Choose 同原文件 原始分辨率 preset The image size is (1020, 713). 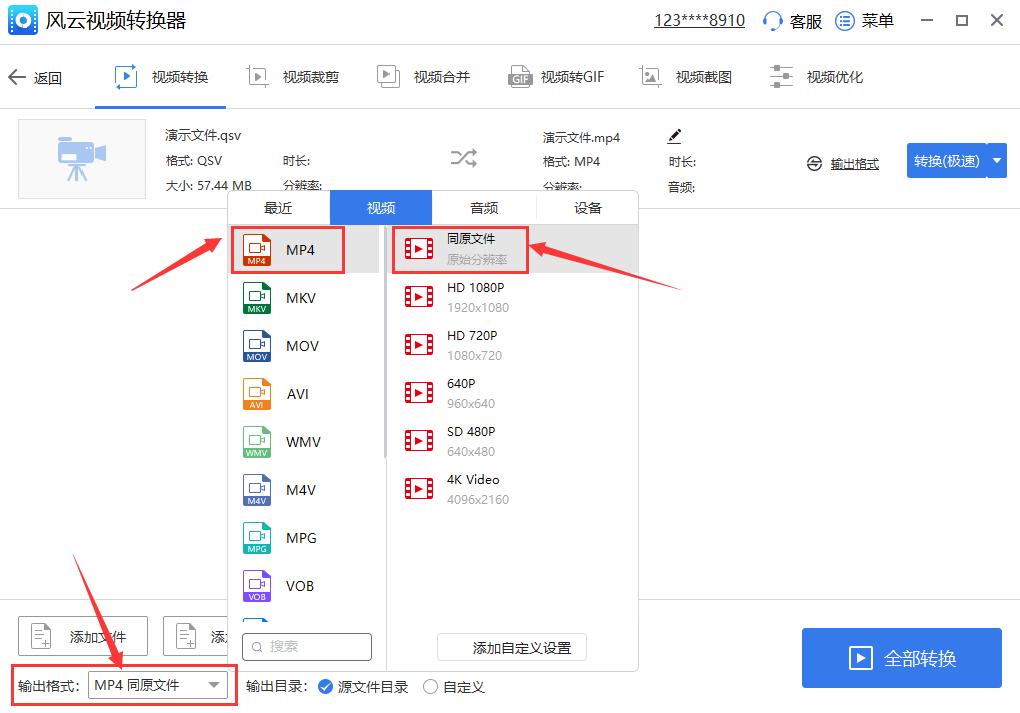(514, 249)
